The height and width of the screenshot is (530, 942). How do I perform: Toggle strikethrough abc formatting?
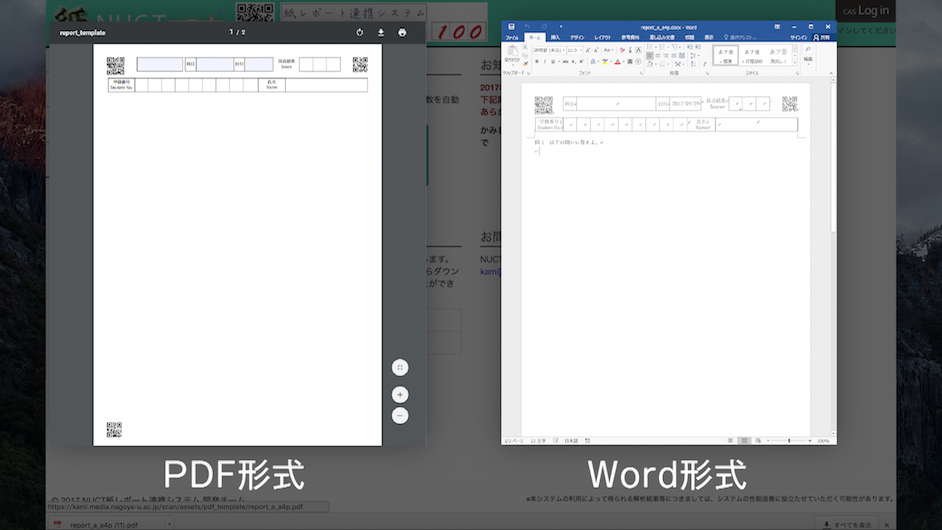565,61
